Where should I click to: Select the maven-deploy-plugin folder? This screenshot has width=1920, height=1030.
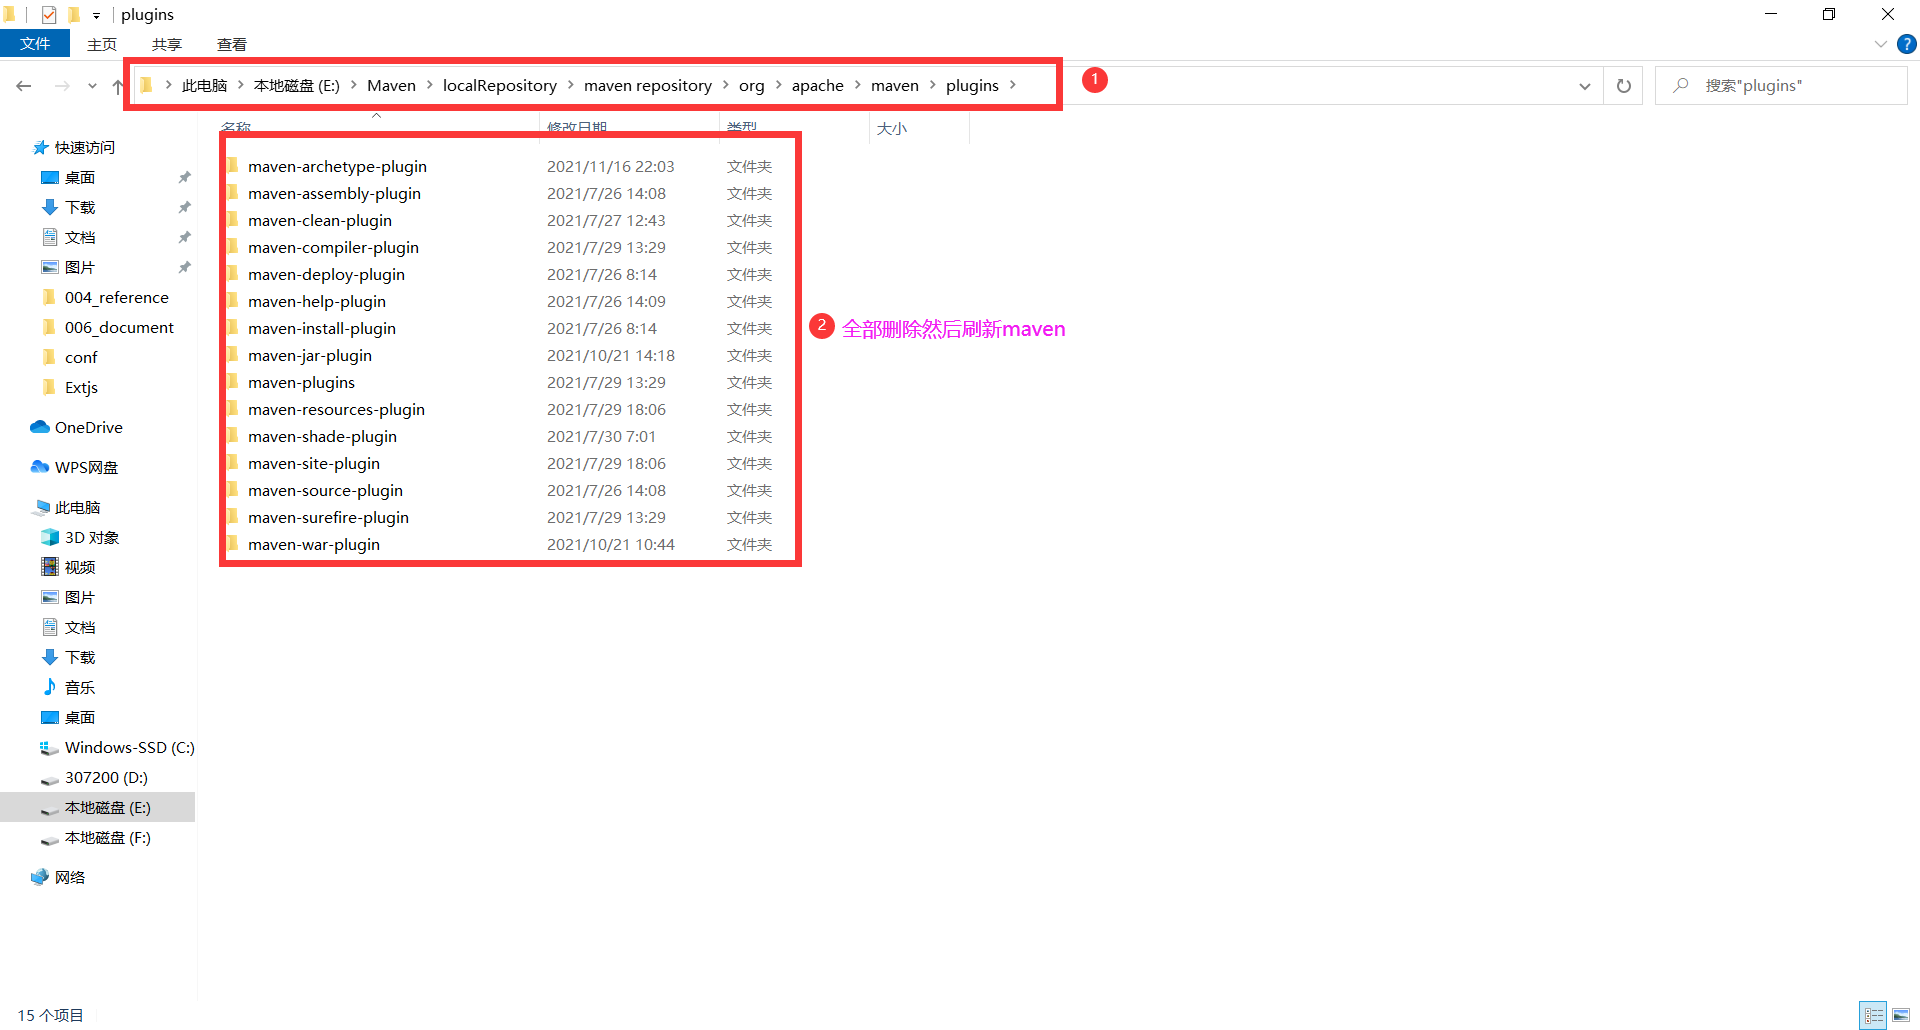[x=326, y=274]
